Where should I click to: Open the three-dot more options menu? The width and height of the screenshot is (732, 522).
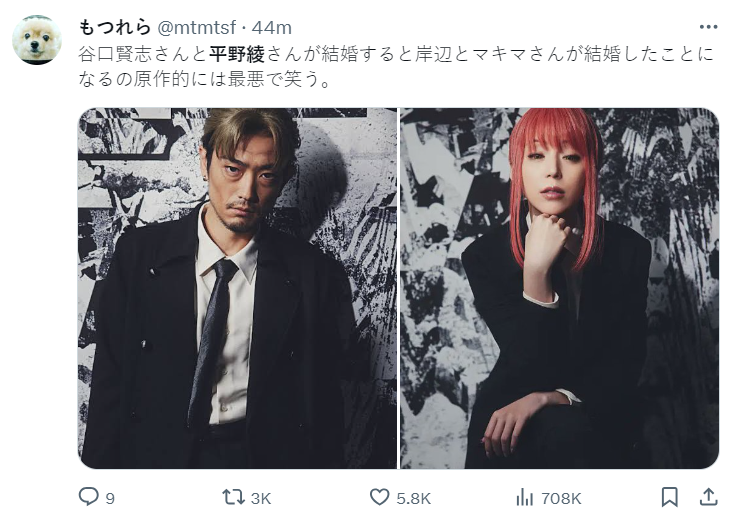(x=708, y=27)
